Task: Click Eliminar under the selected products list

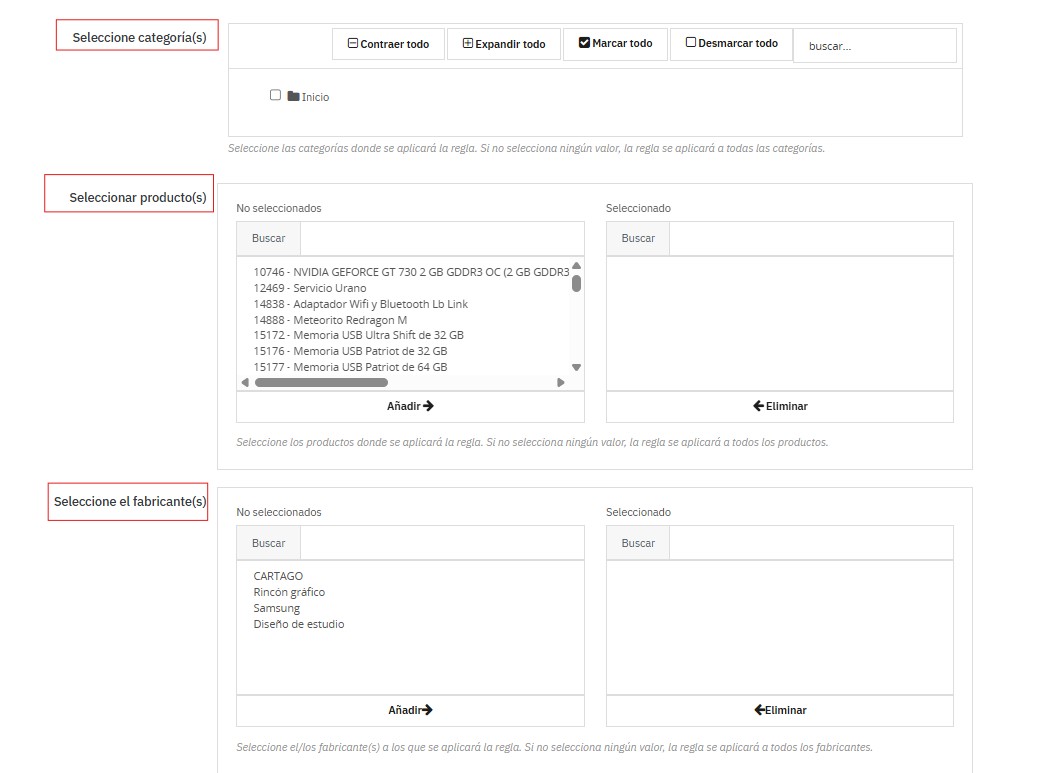Action: tap(780, 407)
